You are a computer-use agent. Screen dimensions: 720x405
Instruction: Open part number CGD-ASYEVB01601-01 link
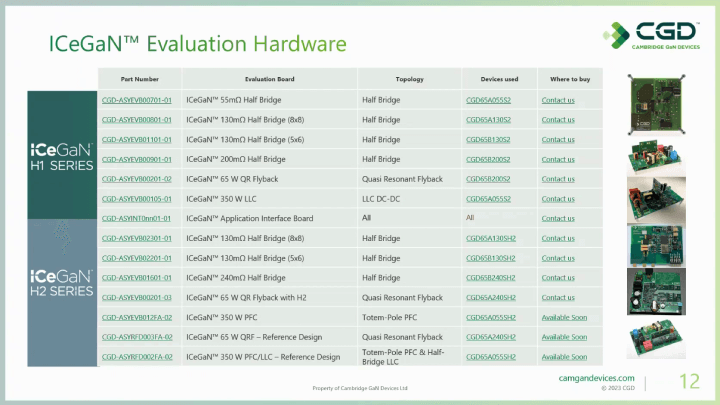click(136, 278)
